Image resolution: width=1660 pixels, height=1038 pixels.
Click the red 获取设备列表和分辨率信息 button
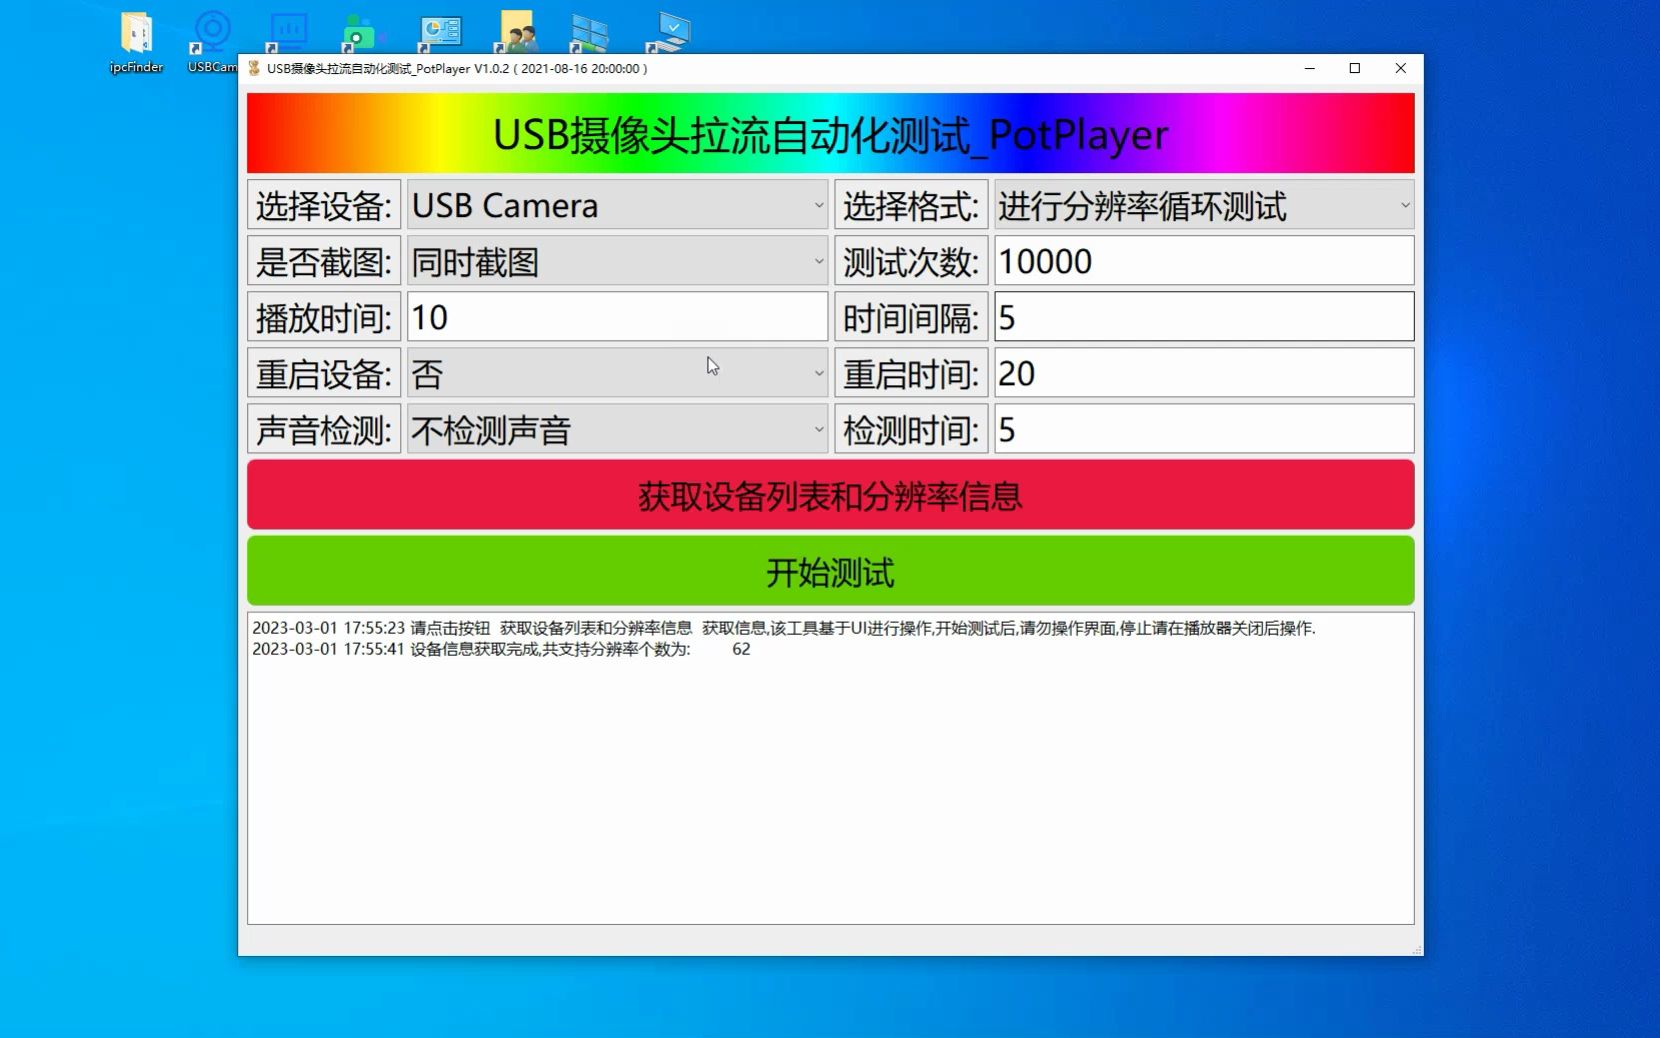coord(830,495)
